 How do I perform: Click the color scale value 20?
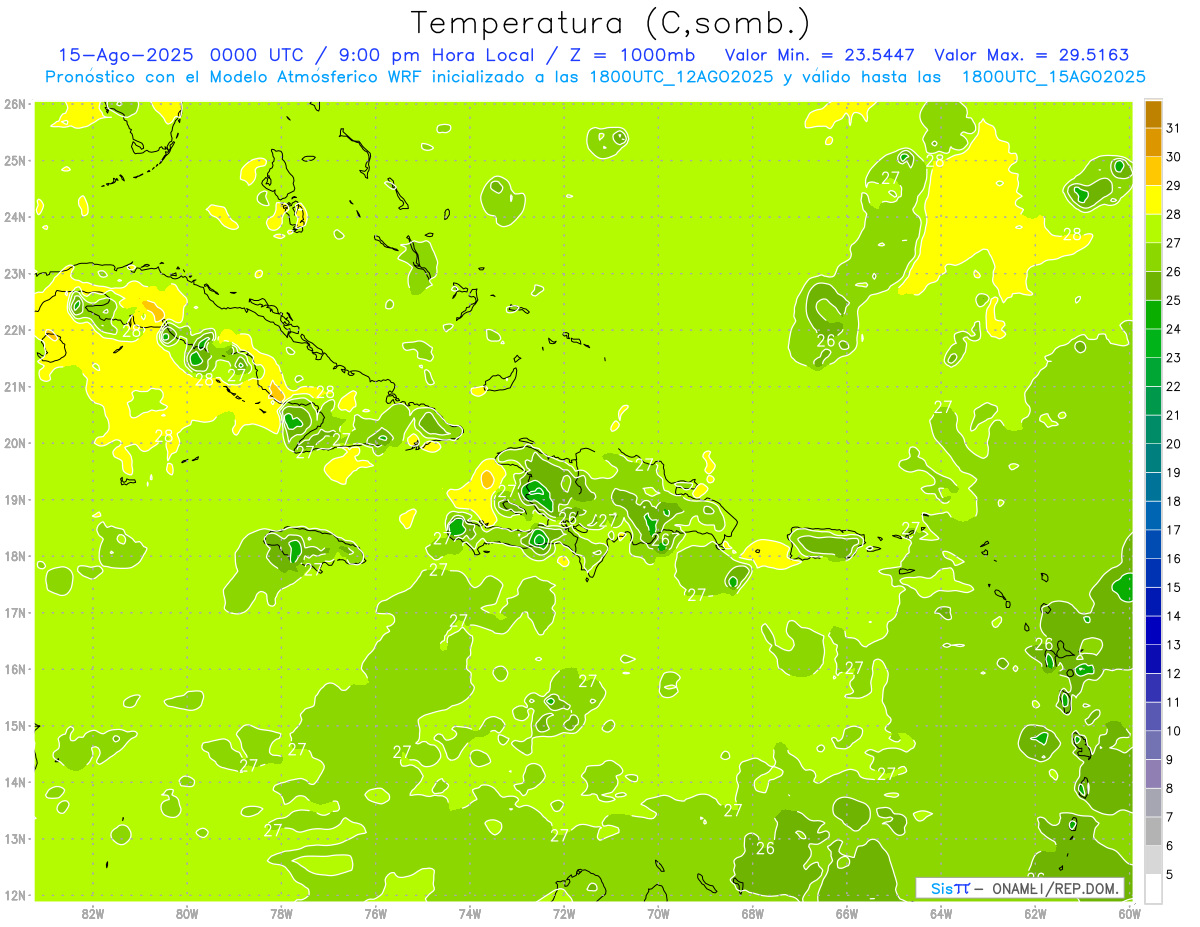[1174, 444]
